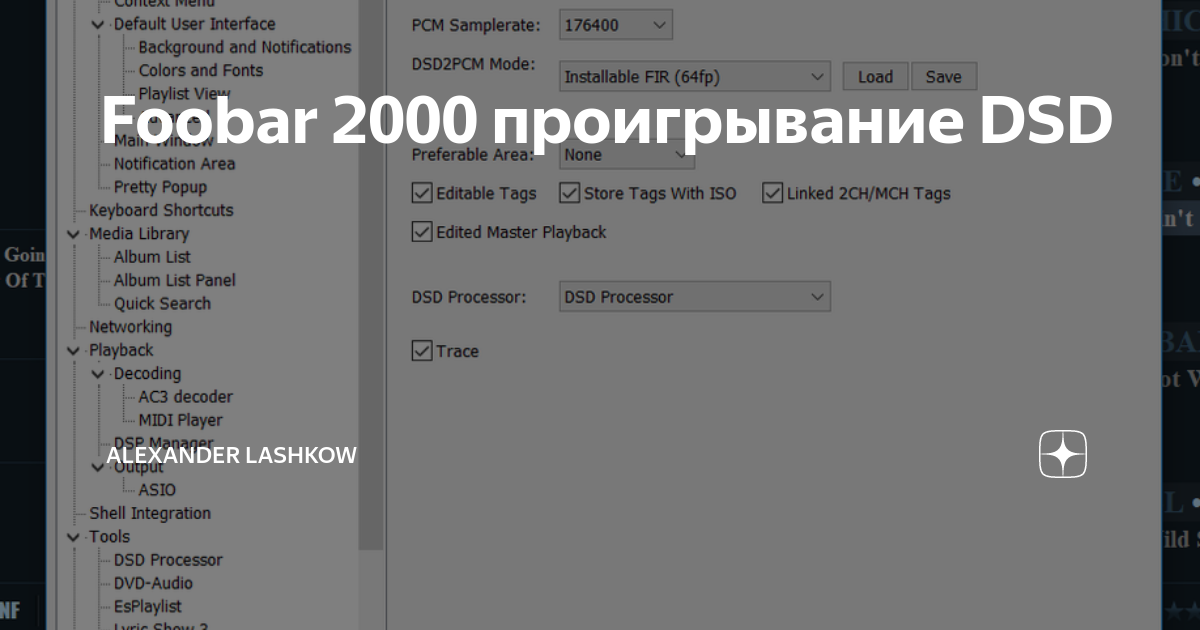The height and width of the screenshot is (630, 1200).
Task: Disable Linked 2CH/MCH Tags
Action: (772, 192)
